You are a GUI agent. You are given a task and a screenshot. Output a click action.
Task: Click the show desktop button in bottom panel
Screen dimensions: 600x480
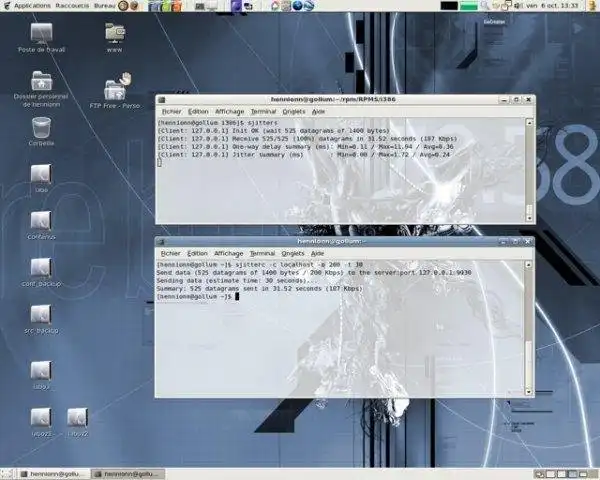coord(7,474)
